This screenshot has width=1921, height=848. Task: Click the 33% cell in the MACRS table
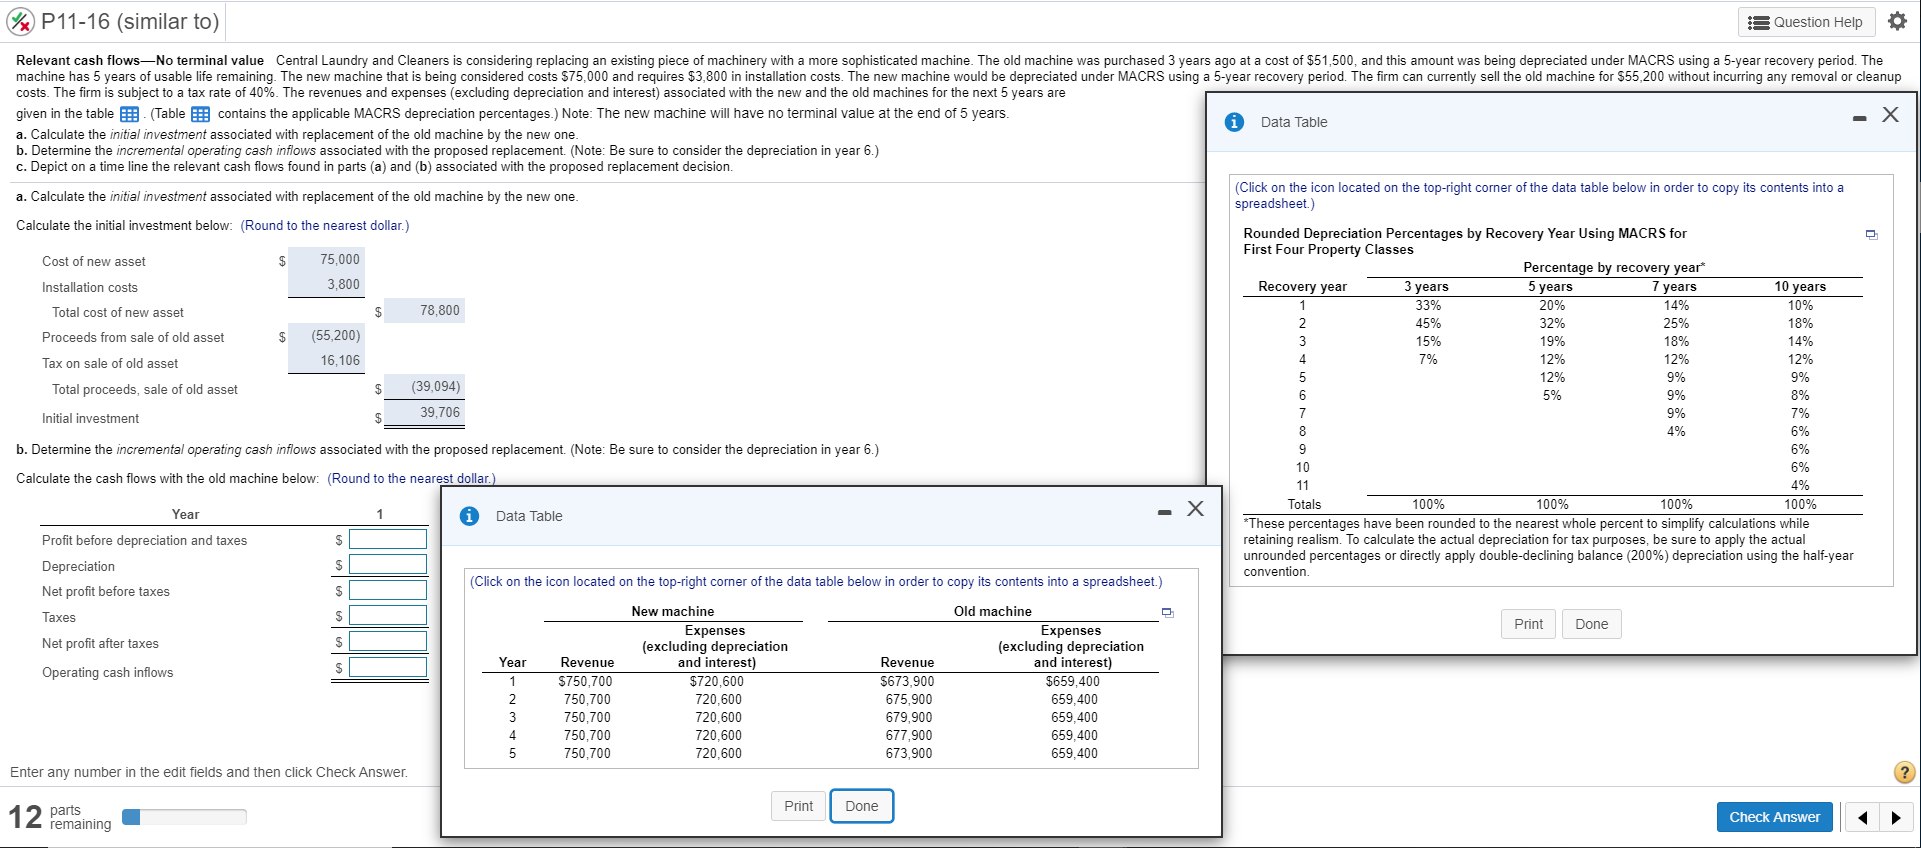coord(1428,305)
